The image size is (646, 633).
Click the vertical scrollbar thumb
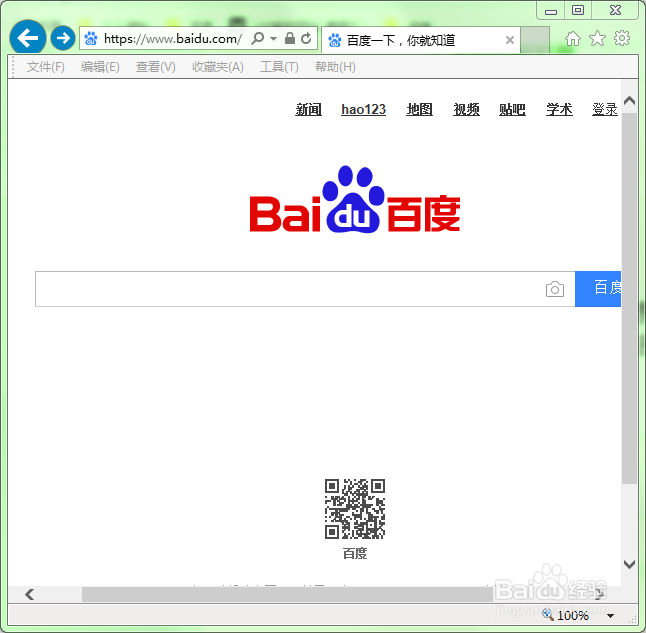tap(630, 298)
